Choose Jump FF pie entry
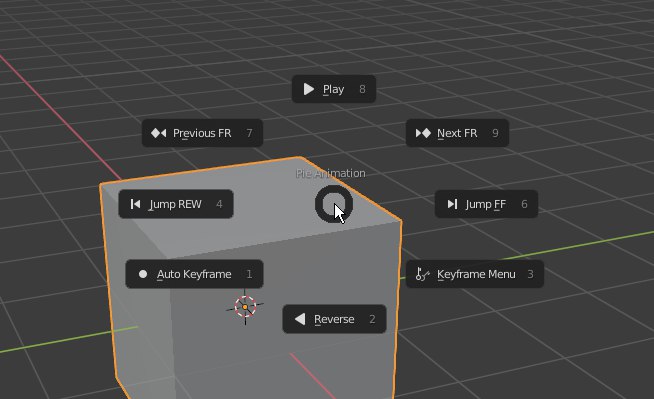 click(x=486, y=204)
